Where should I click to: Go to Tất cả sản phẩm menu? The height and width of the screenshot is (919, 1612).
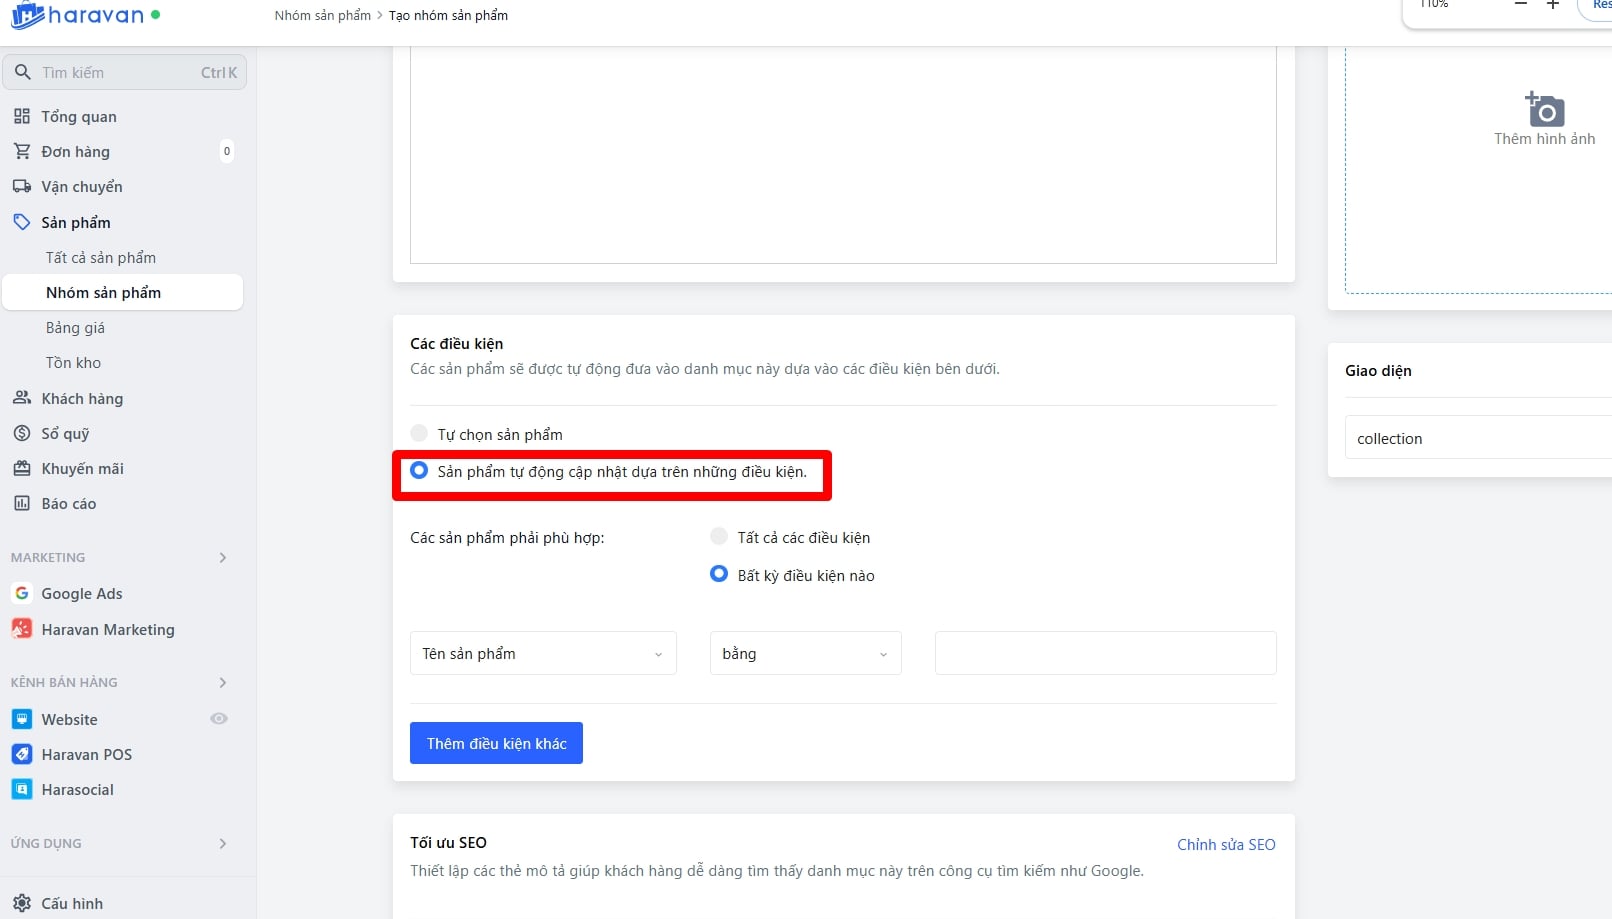[x=101, y=257]
